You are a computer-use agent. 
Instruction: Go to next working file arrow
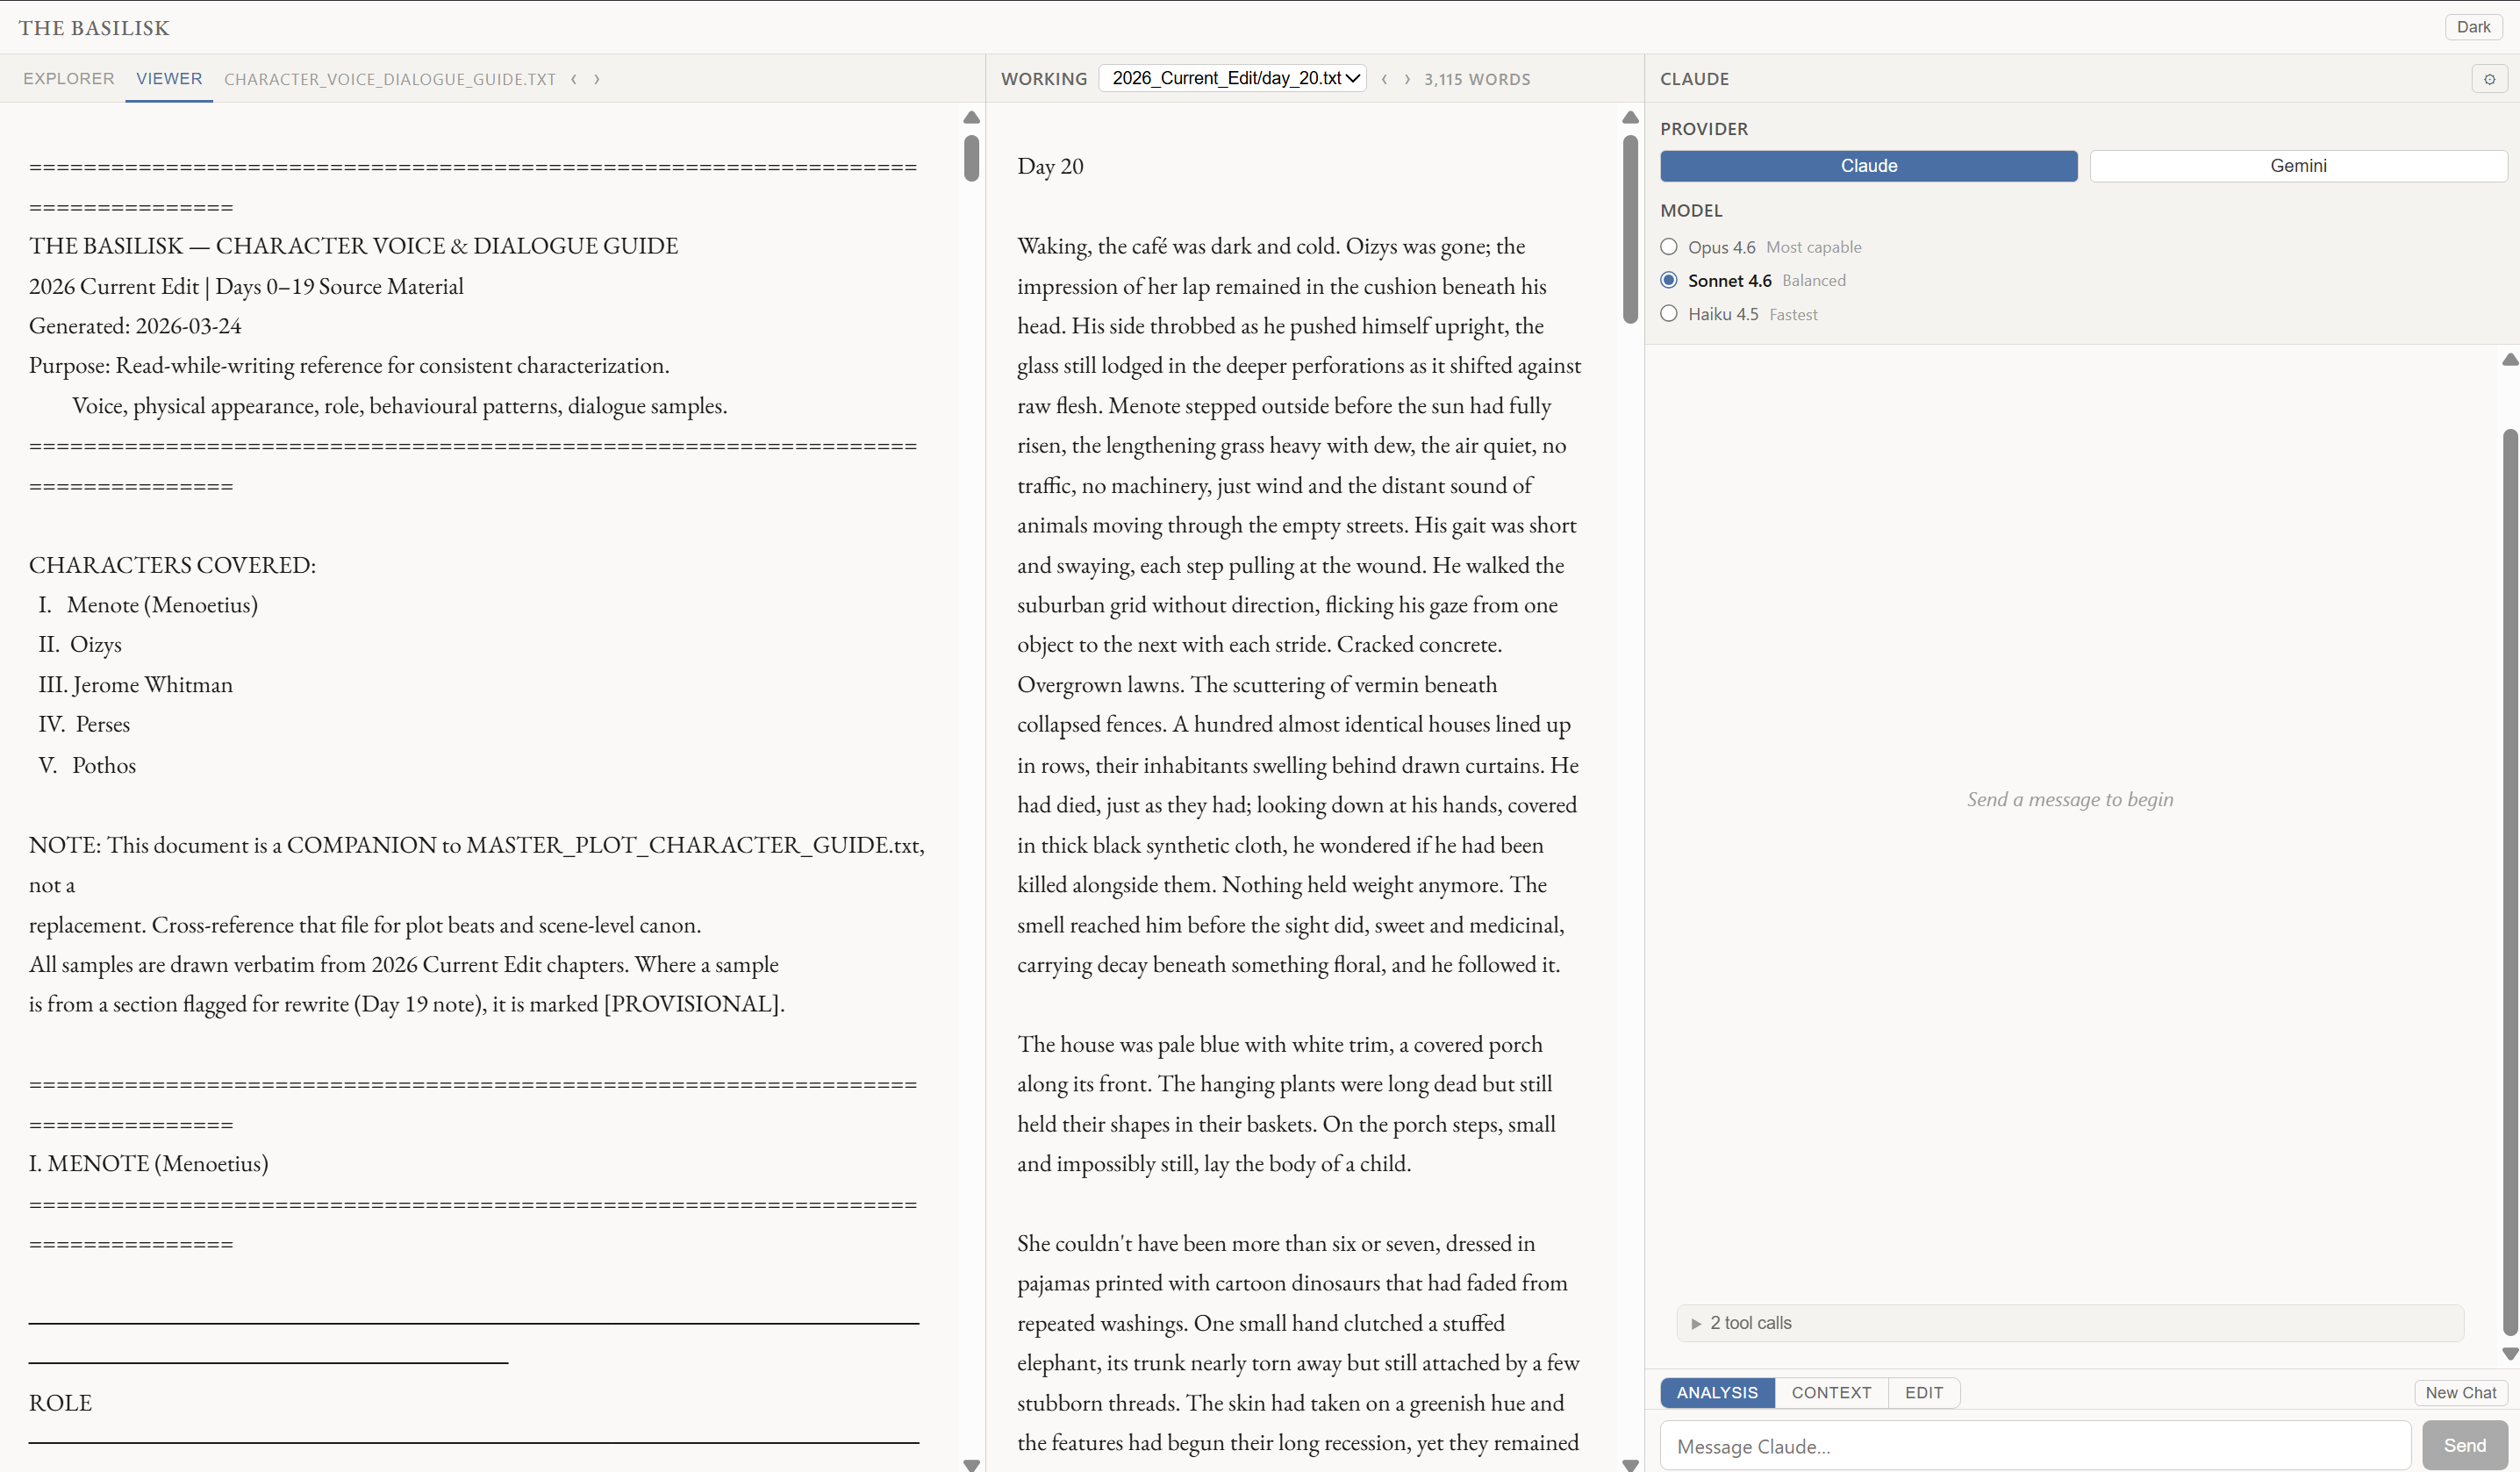(x=1407, y=79)
